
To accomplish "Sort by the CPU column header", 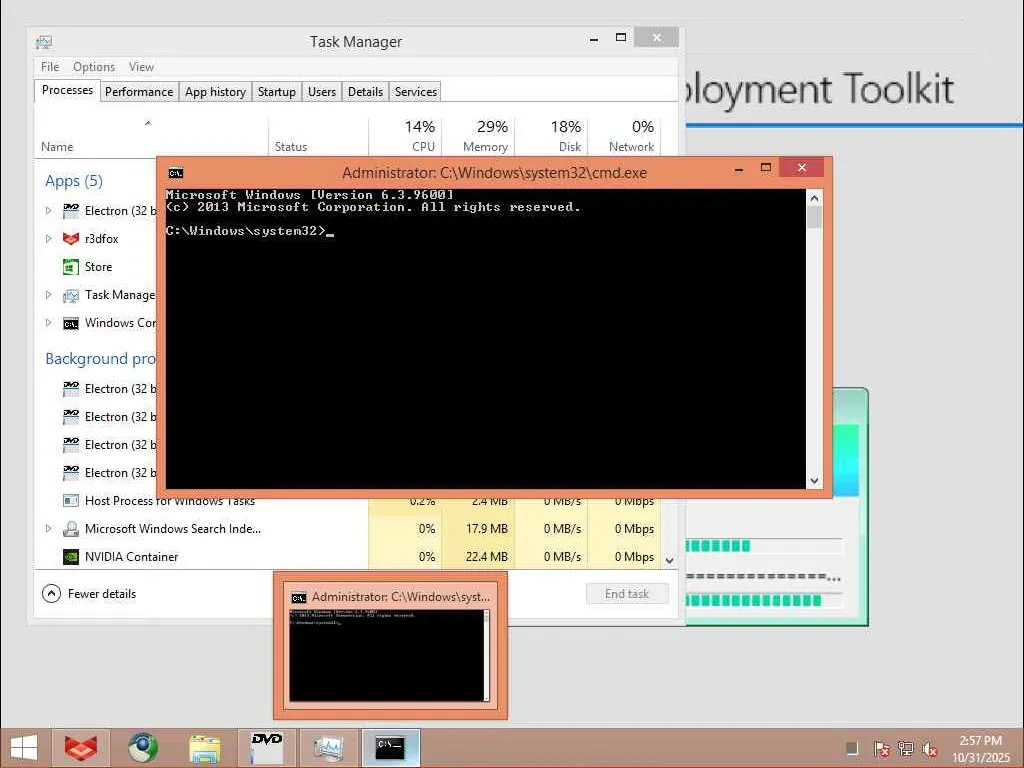I will coord(406,136).
